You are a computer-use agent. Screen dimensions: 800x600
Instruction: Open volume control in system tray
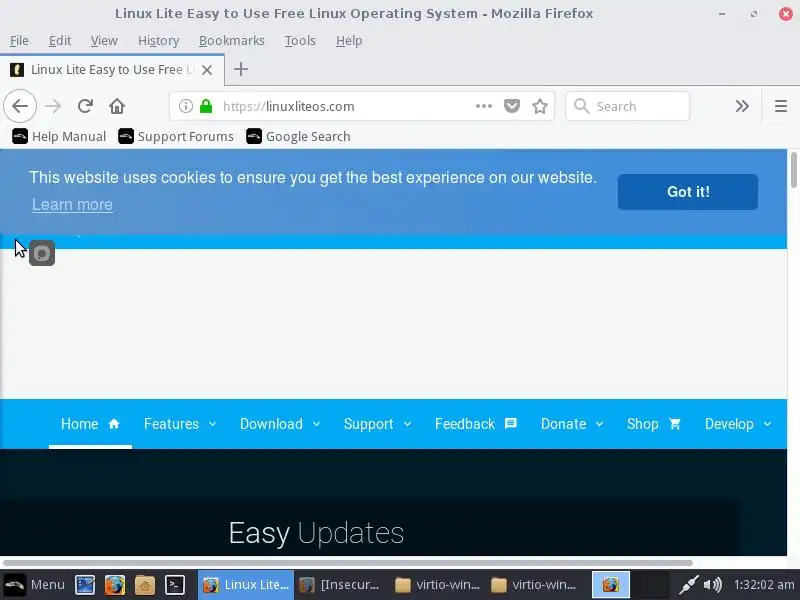[x=713, y=585]
